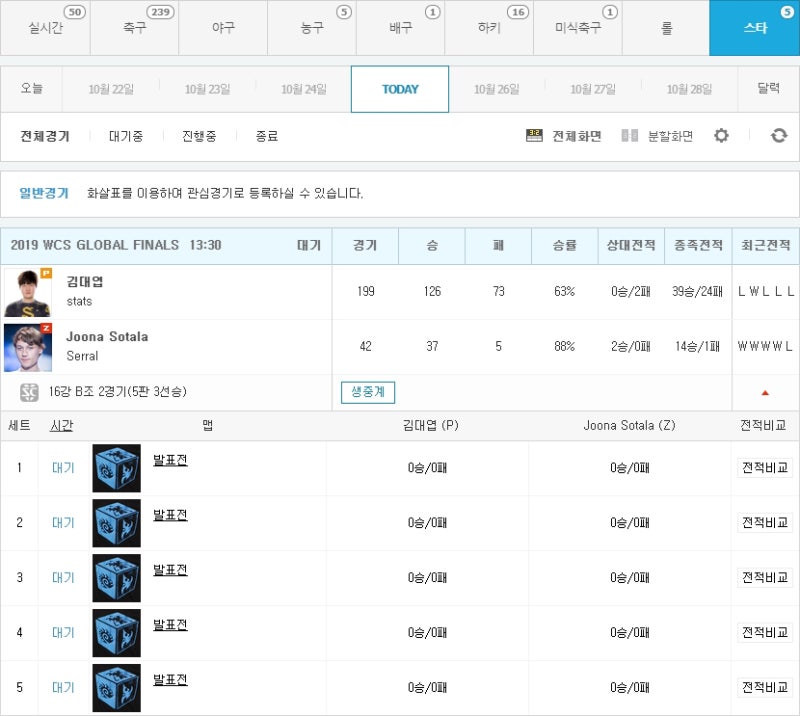800x716 pixels.
Task: Switch to the 축구 sports tab
Action: click(135, 28)
